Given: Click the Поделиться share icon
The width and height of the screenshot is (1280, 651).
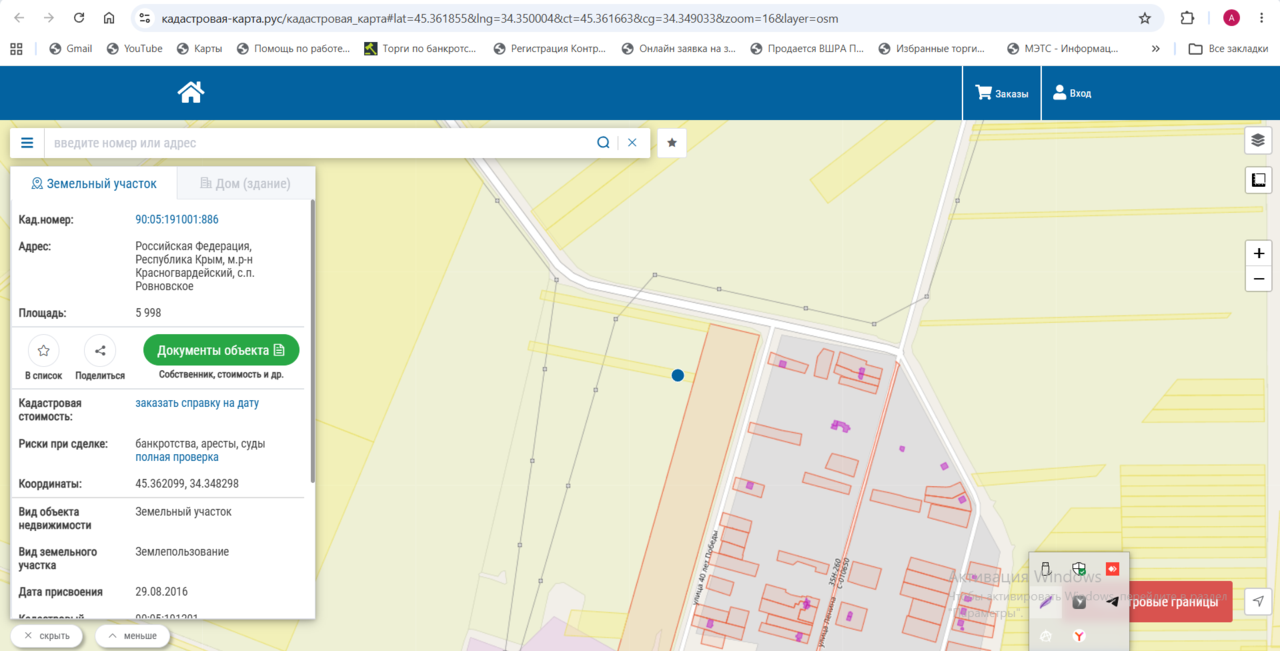Looking at the screenshot, I should pyautogui.click(x=100, y=351).
